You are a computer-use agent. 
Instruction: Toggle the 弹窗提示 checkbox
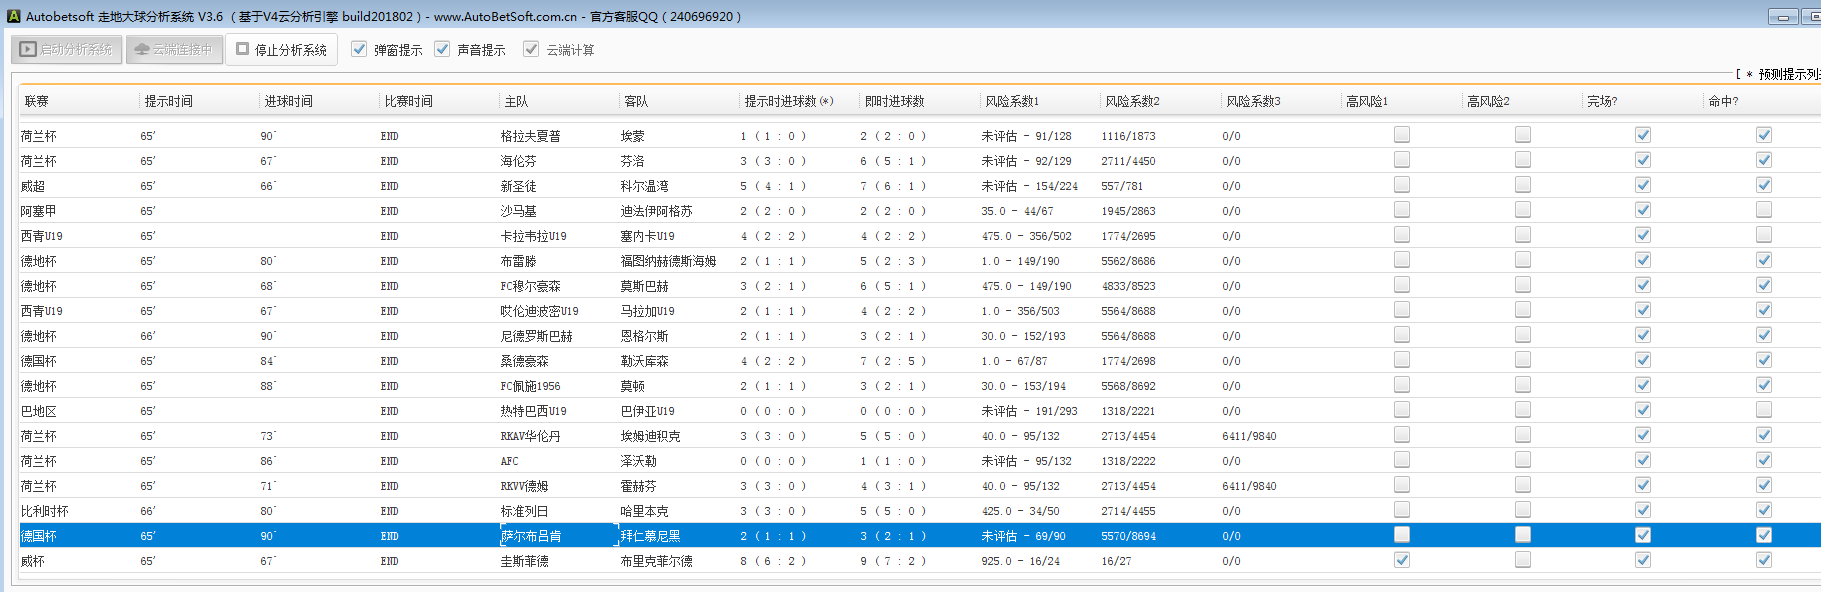pyautogui.click(x=359, y=49)
